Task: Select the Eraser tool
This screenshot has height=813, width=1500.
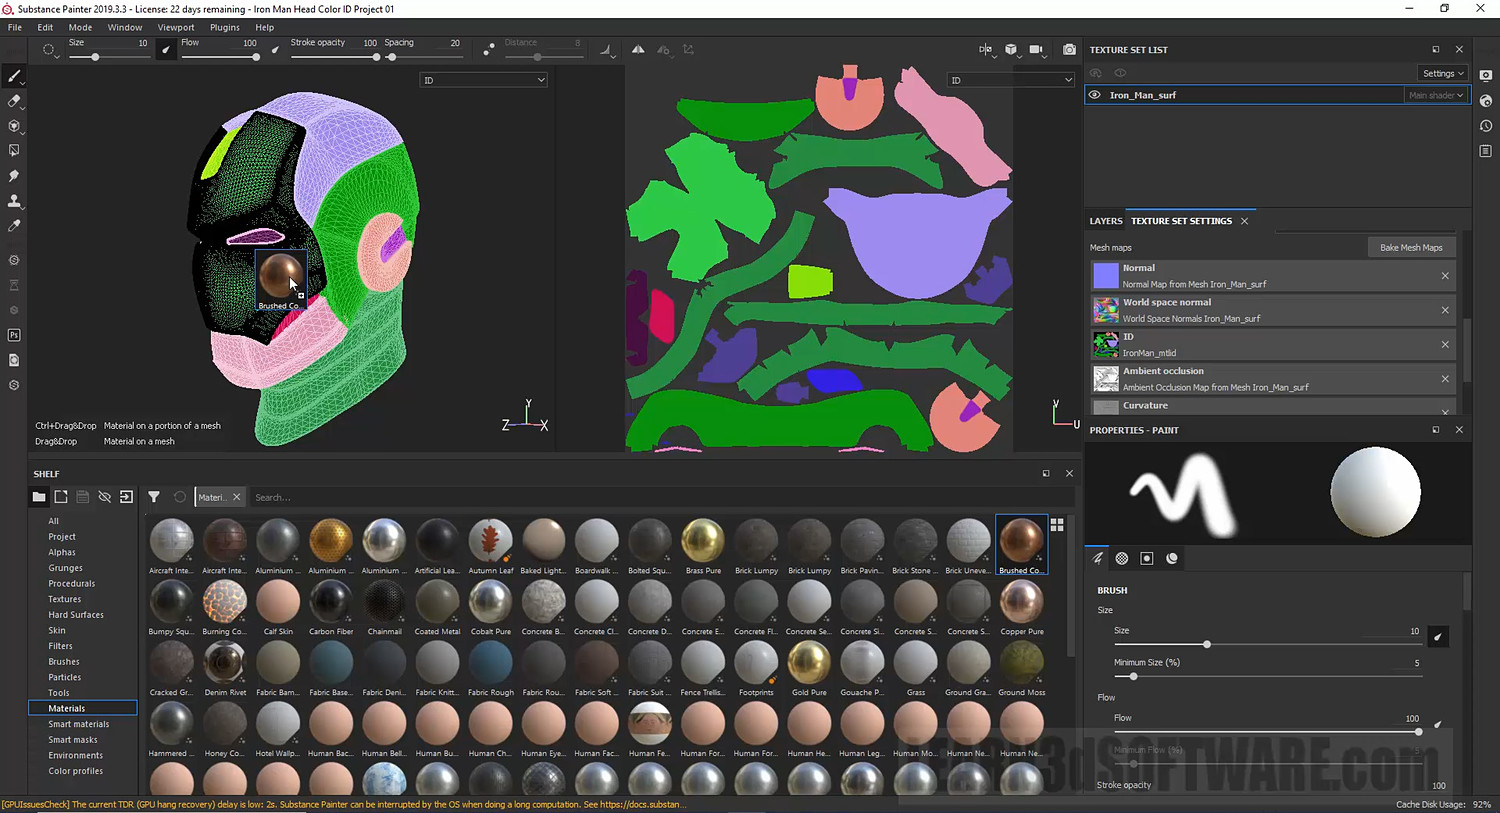Action: pos(14,101)
